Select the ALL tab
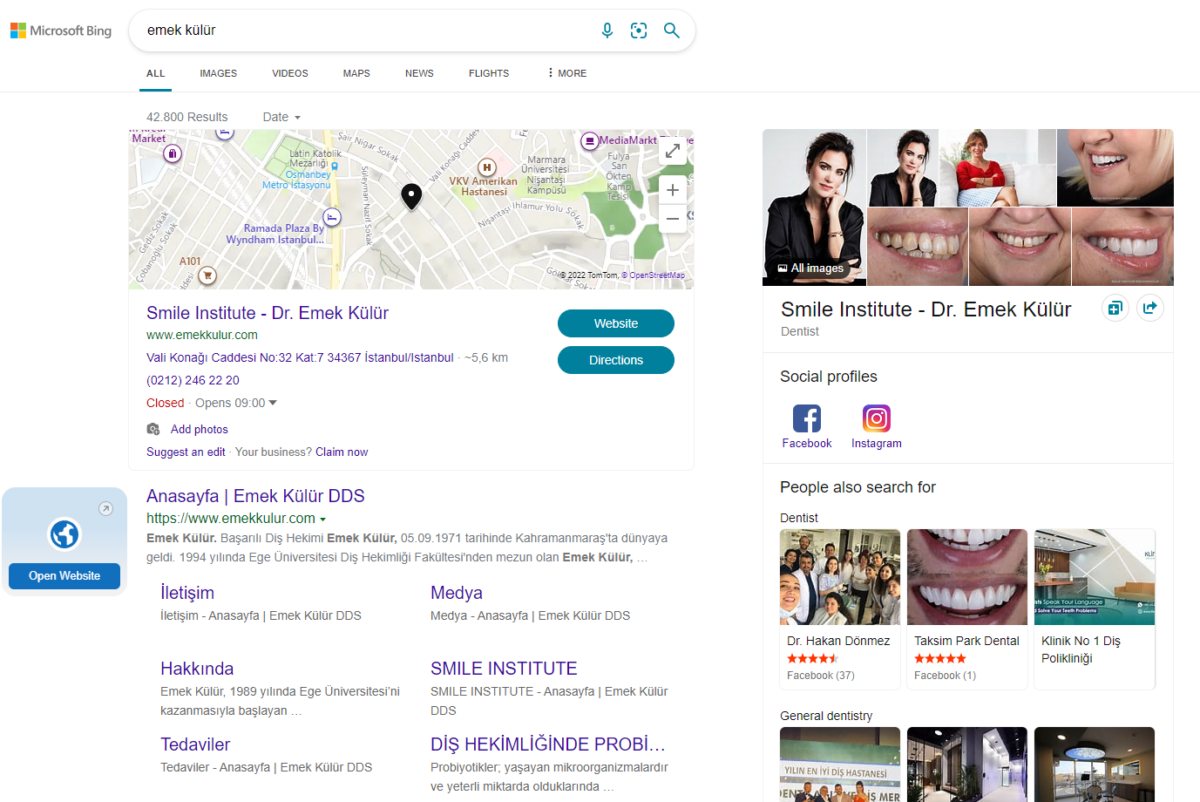Image resolution: width=1200 pixels, height=802 pixels. (155, 73)
